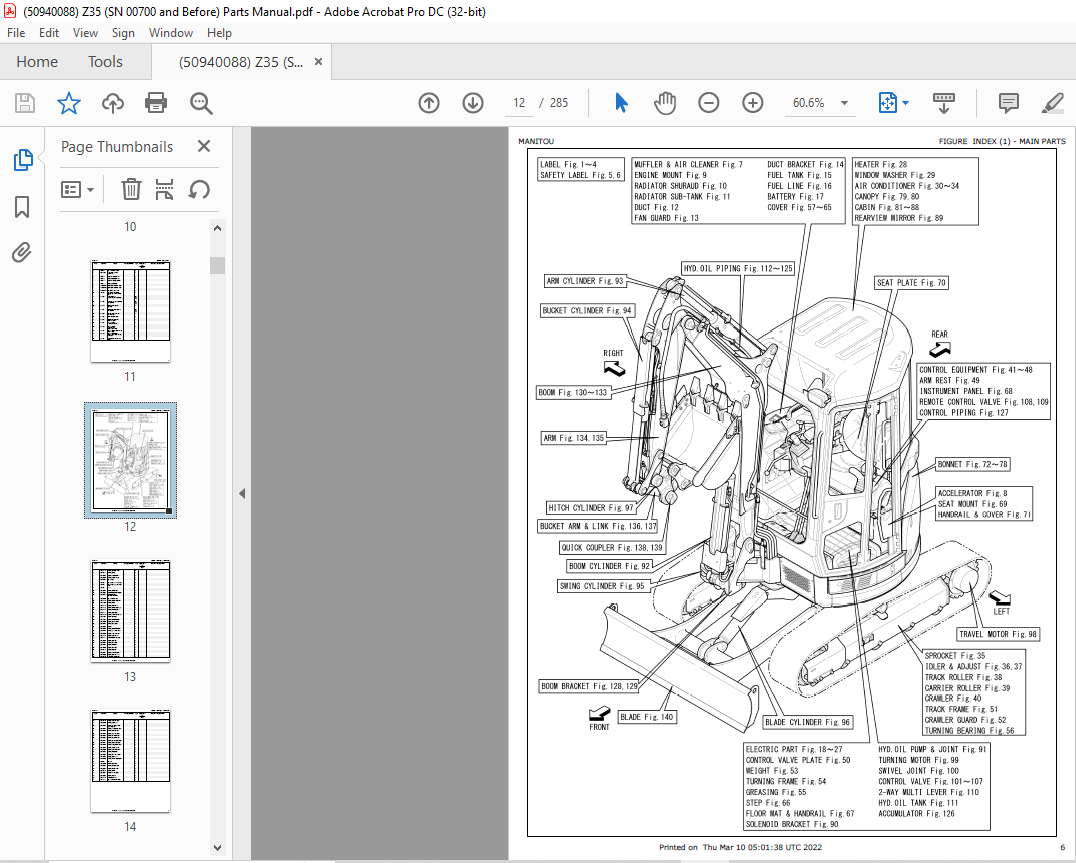This screenshot has width=1076, height=863.
Task: Switch to the Tools tab
Action: (105, 62)
